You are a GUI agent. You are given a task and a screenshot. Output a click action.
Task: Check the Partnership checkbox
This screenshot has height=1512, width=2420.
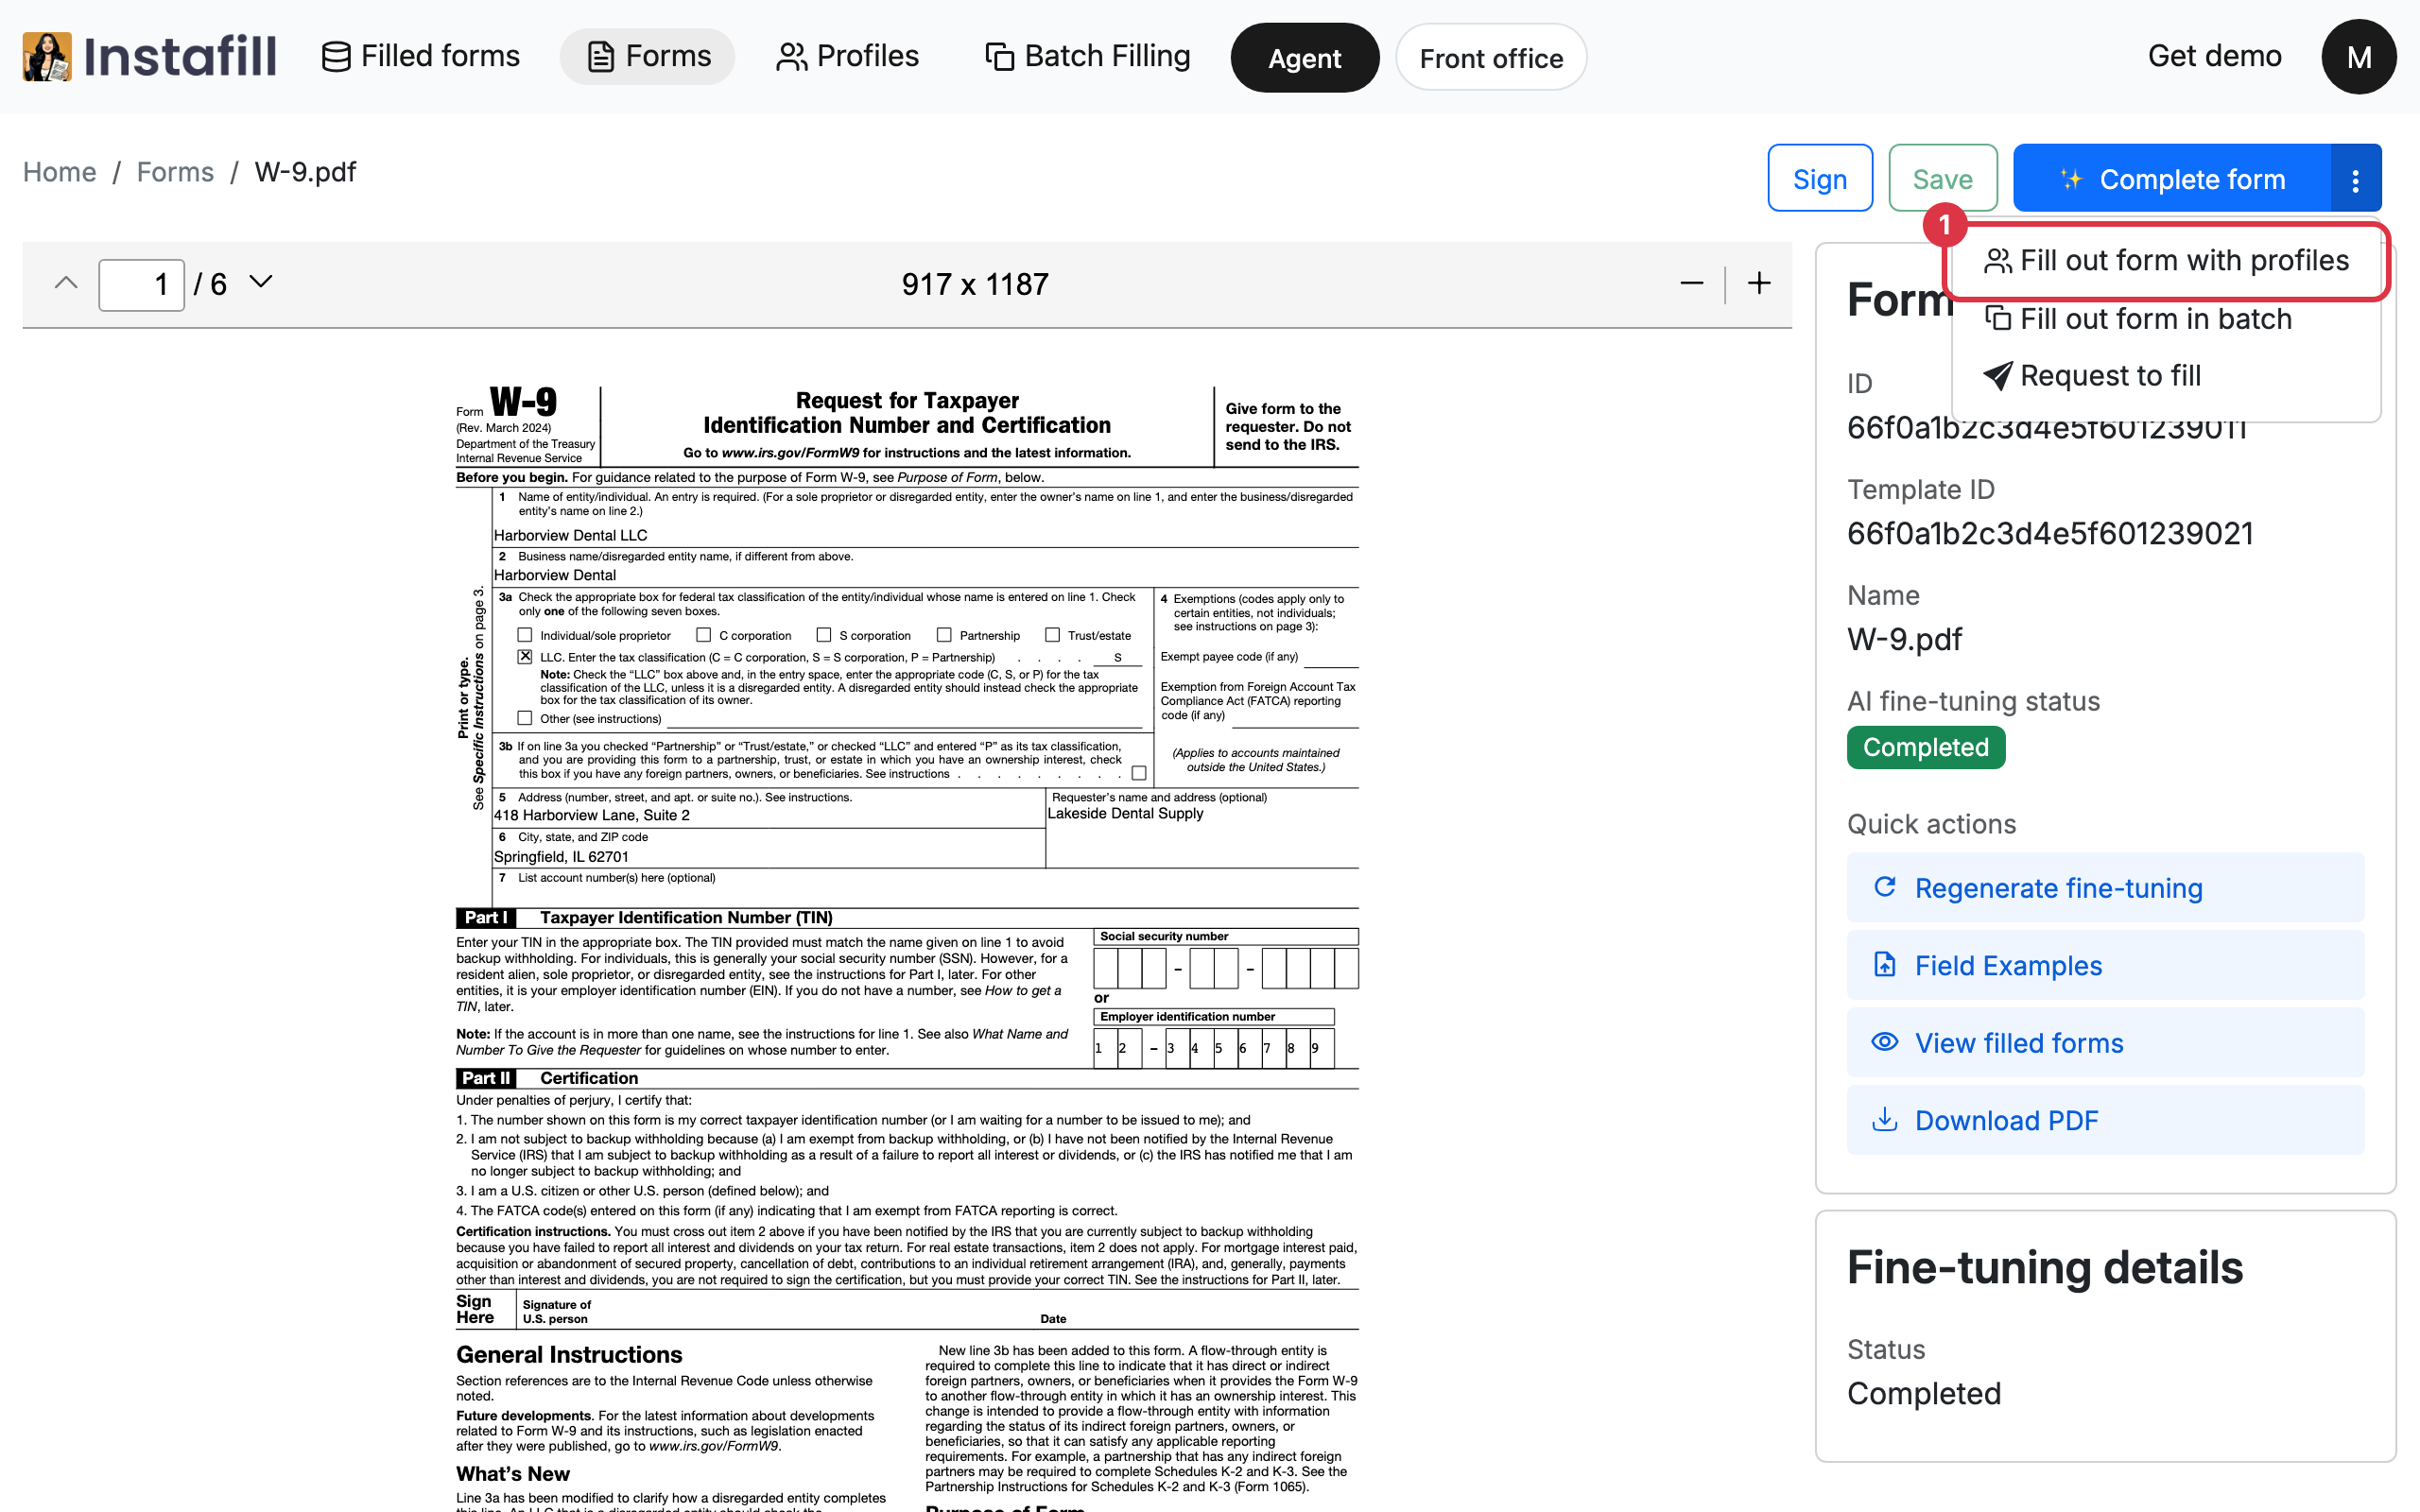tap(944, 635)
